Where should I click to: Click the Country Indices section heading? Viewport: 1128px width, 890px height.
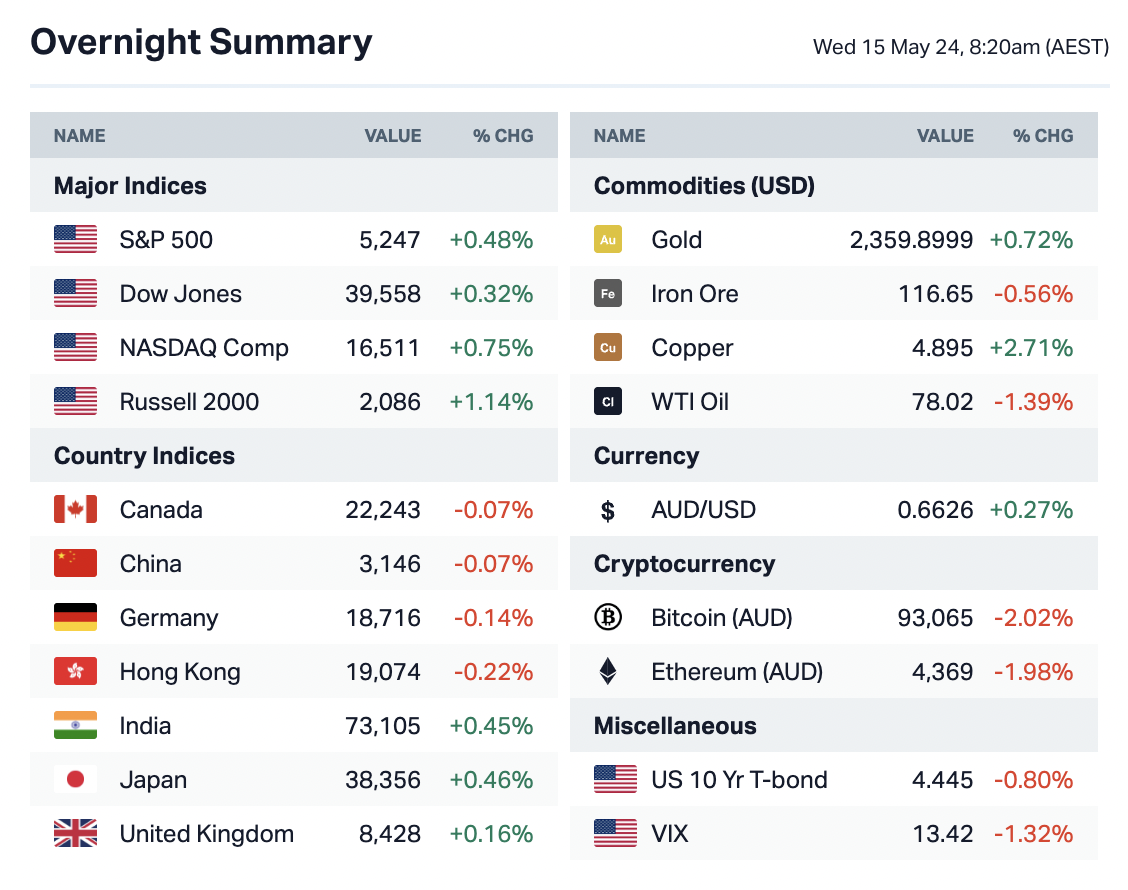144,456
